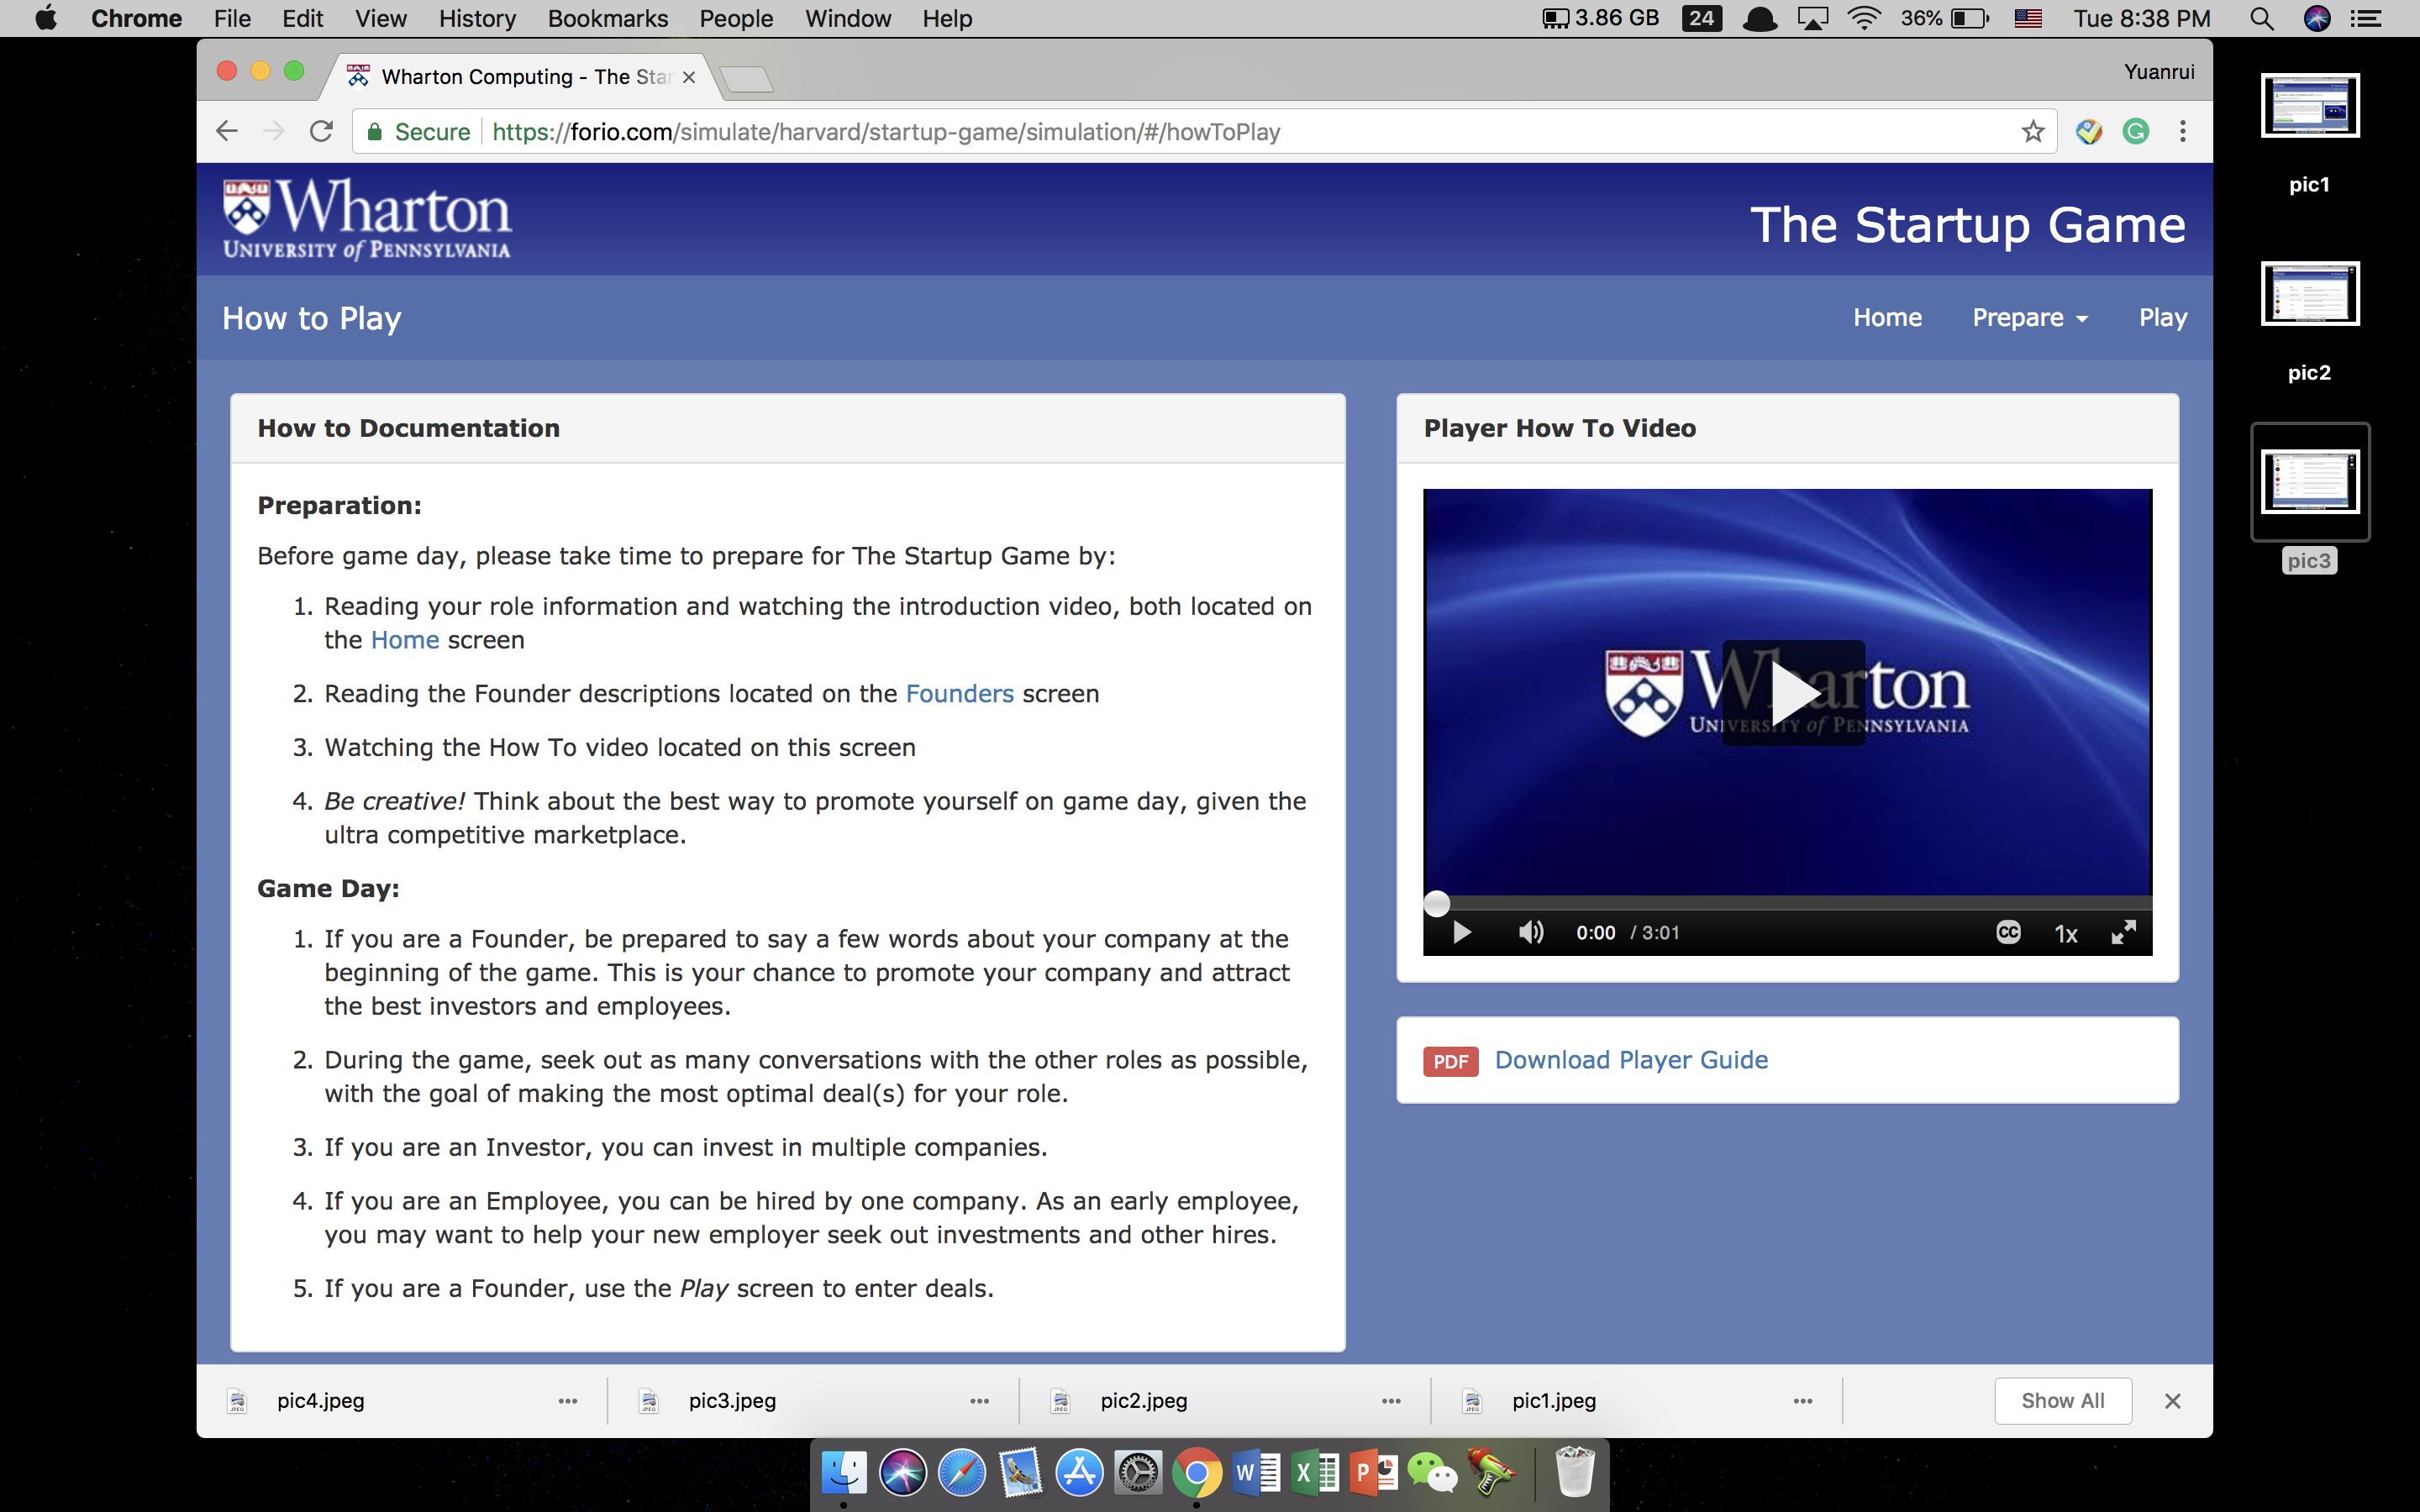The width and height of the screenshot is (2420, 1512).
Task: Open the options menu for pic2.jpeg download
Action: (1391, 1401)
